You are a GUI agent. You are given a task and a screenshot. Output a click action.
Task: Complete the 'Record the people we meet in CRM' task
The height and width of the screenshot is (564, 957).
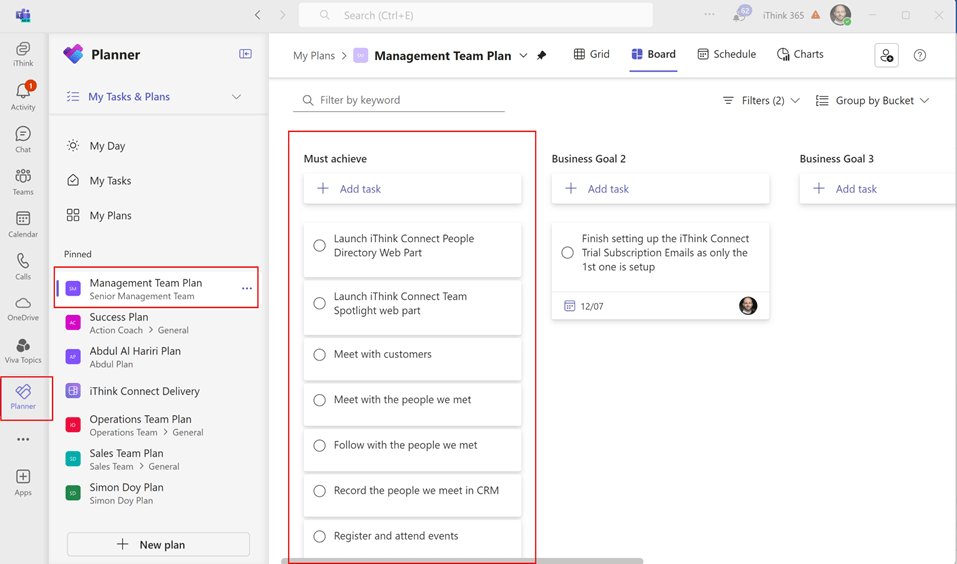tap(320, 491)
